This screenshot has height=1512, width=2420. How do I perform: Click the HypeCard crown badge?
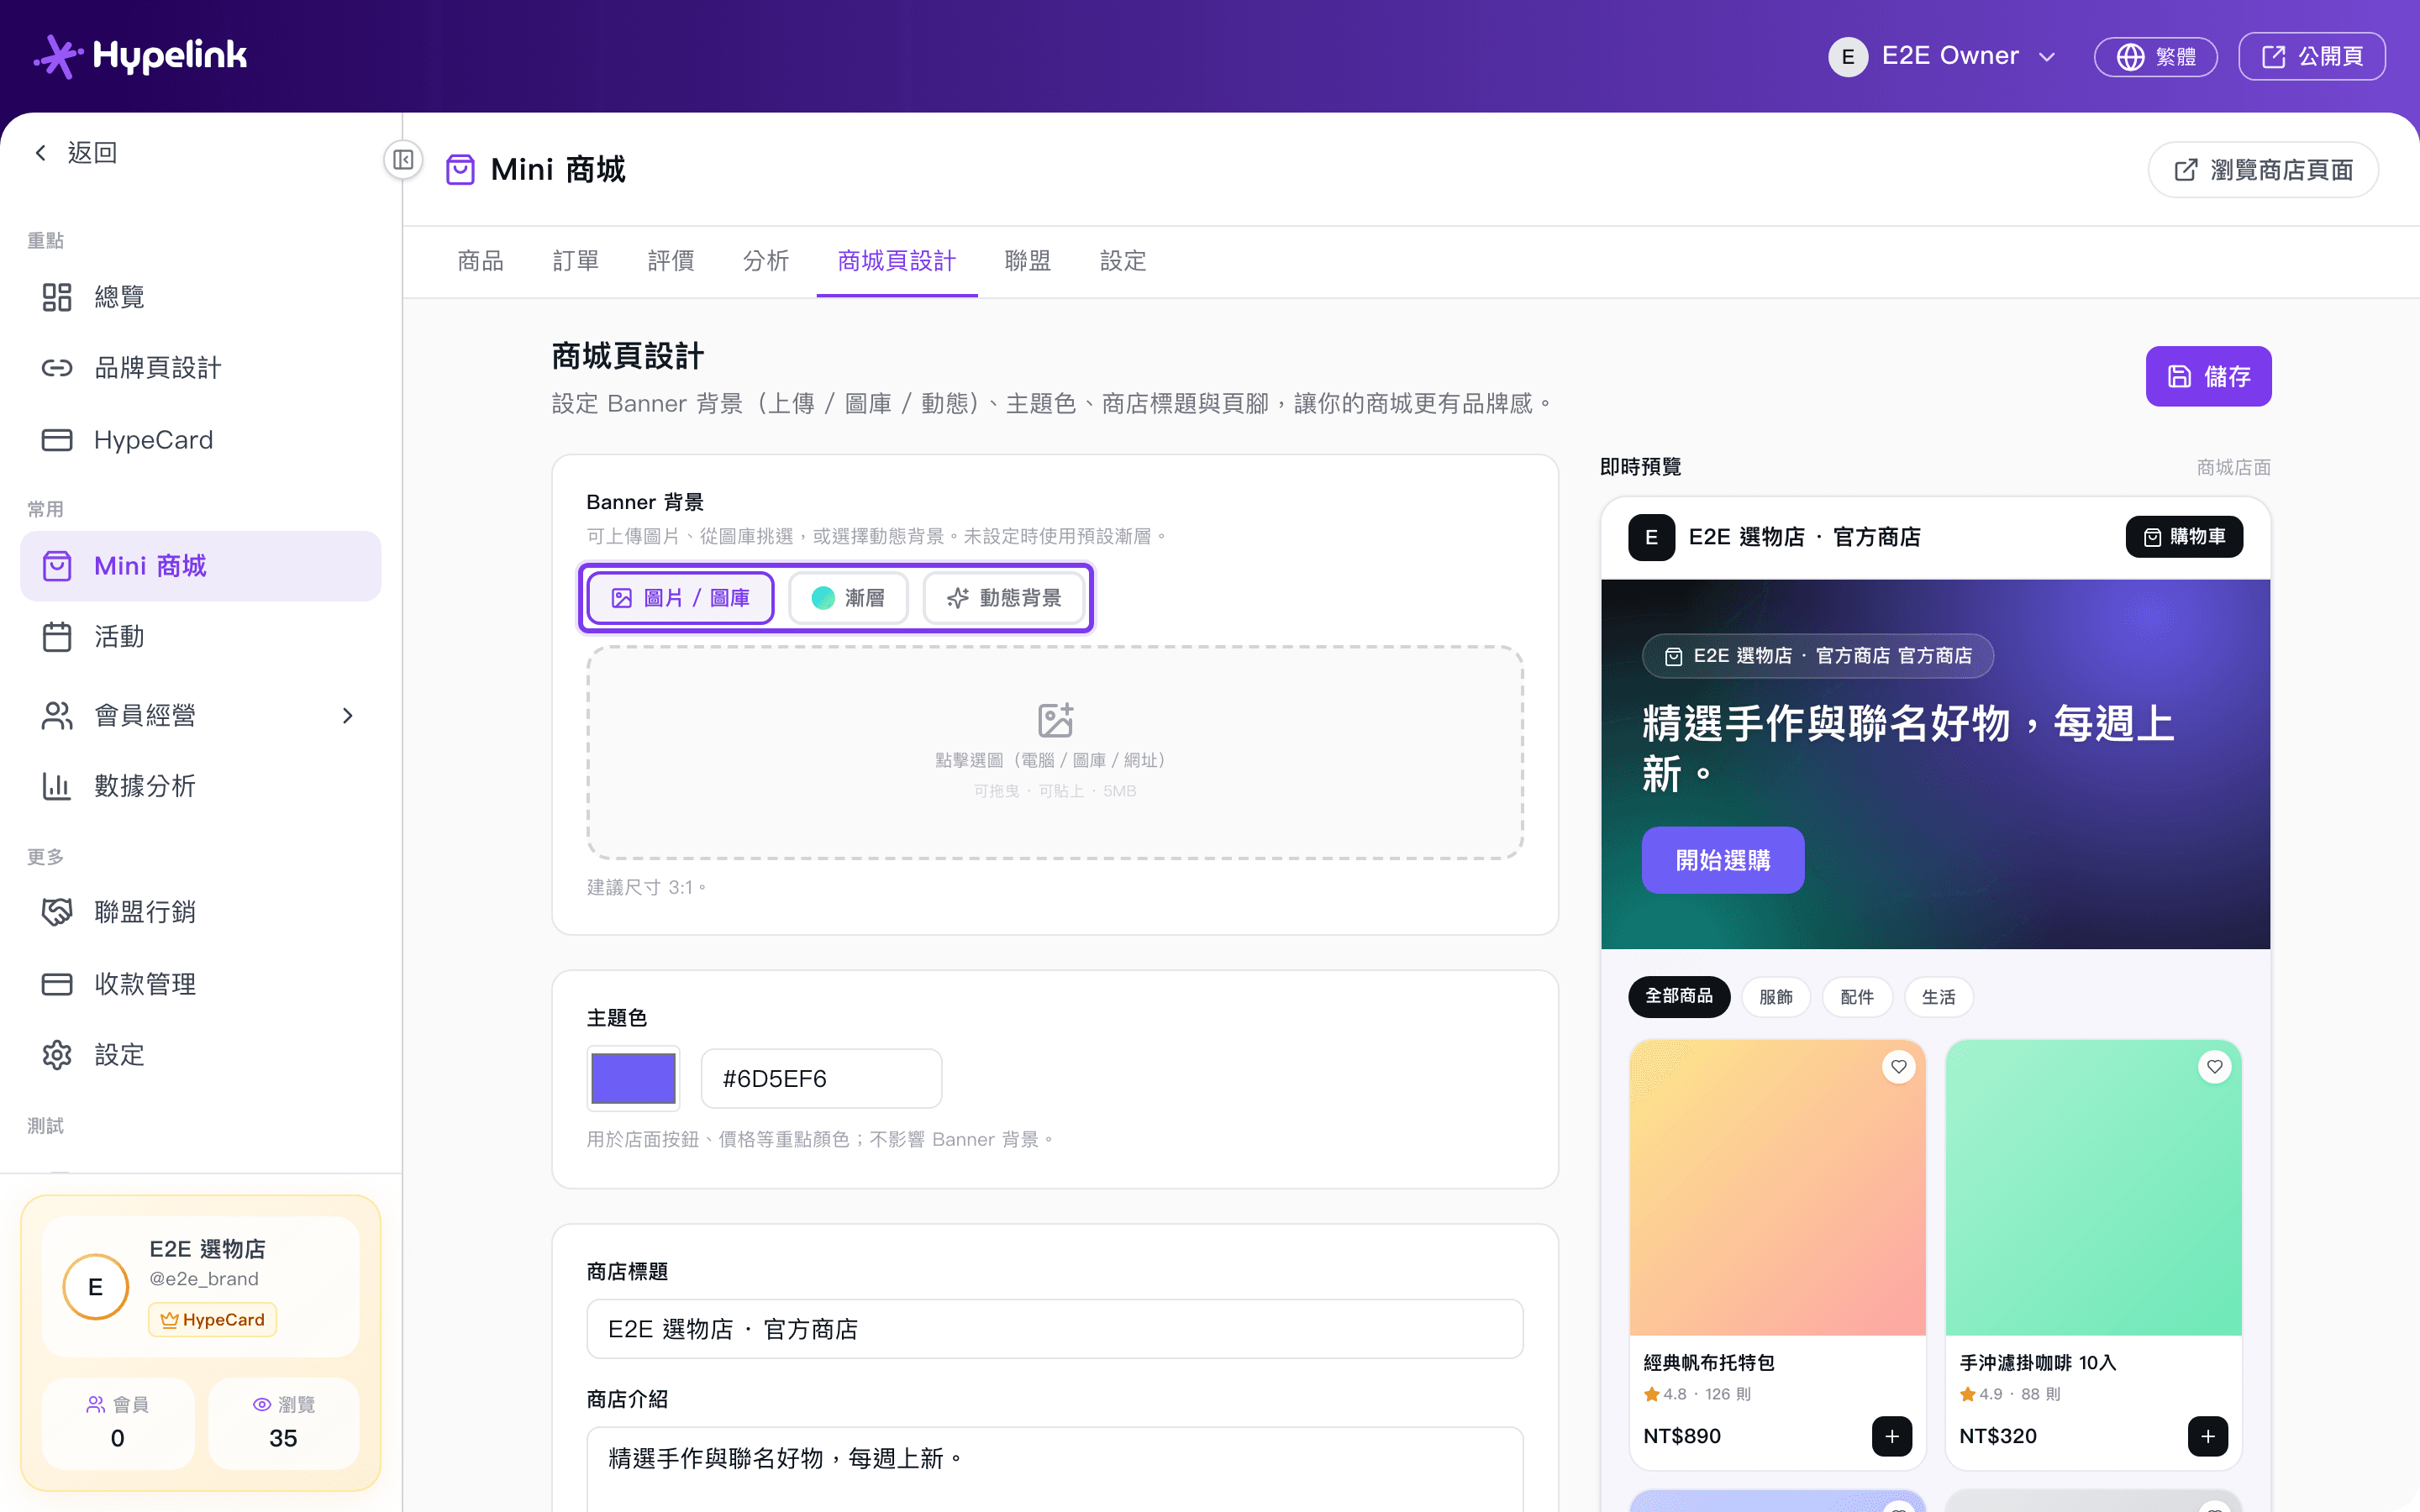pyautogui.click(x=213, y=1320)
